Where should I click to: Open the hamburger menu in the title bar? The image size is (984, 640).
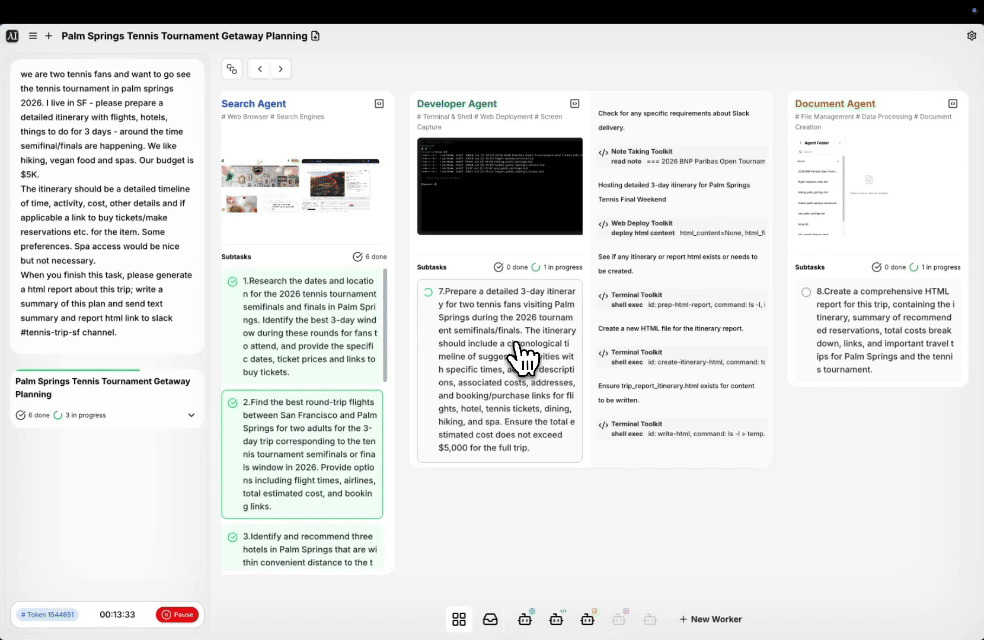pos(33,36)
